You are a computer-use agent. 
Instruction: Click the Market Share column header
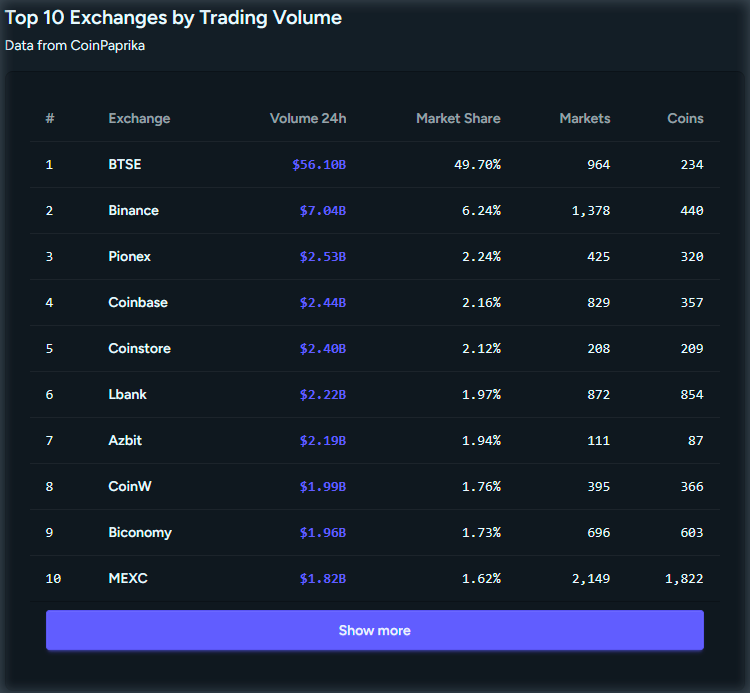coord(458,118)
